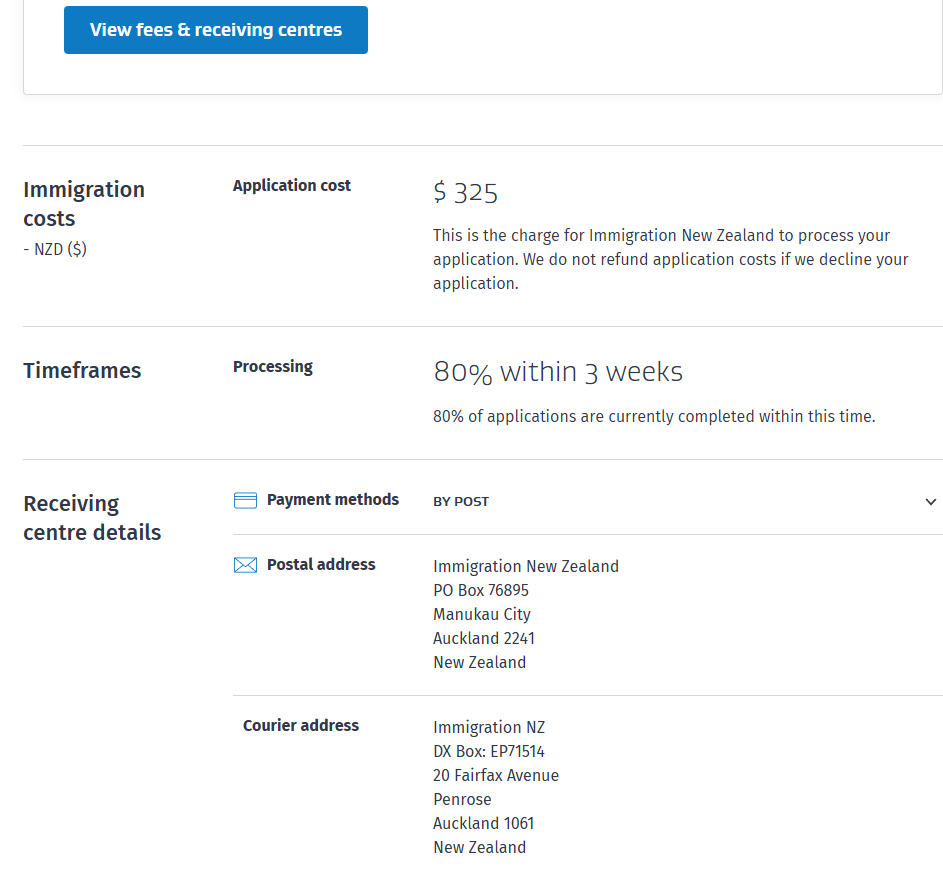Screen dimensions: 943x883
Task: Click the NZD ($) currency note
Action: coord(55,250)
